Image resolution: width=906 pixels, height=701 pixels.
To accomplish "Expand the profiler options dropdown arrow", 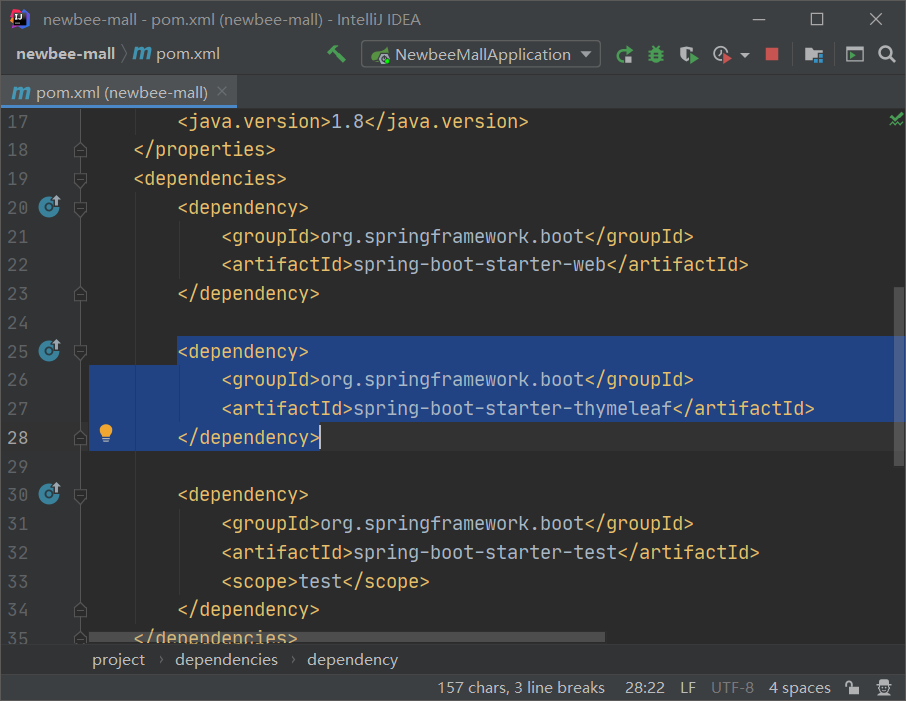I will click(x=745, y=55).
